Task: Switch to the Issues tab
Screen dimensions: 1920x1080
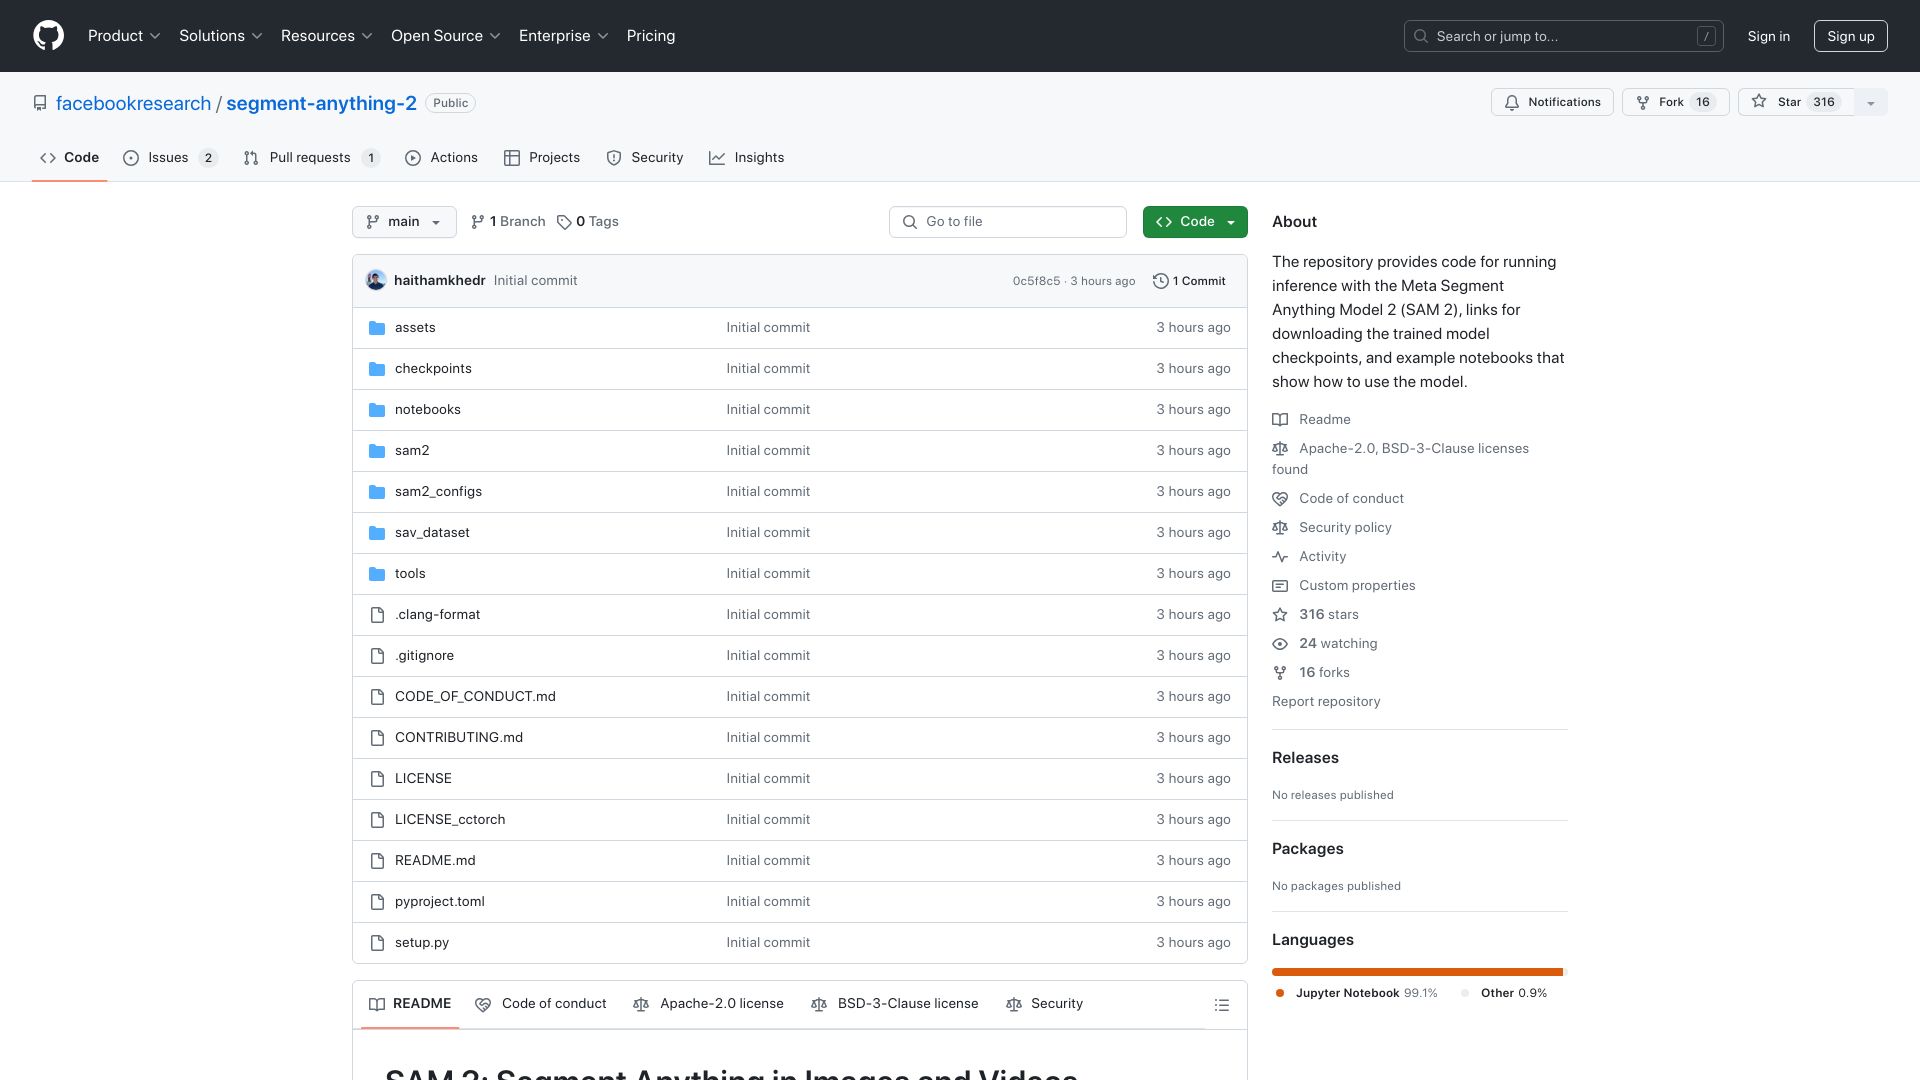Action: point(170,158)
